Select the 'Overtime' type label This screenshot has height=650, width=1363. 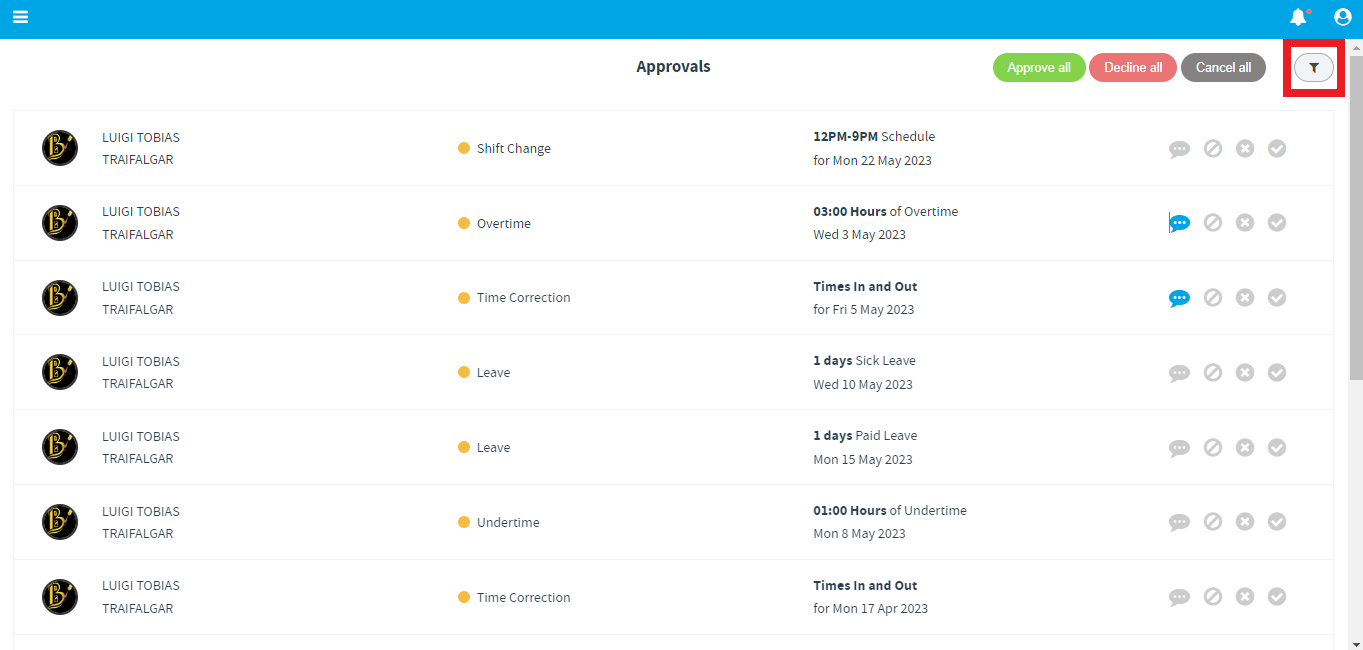[504, 223]
